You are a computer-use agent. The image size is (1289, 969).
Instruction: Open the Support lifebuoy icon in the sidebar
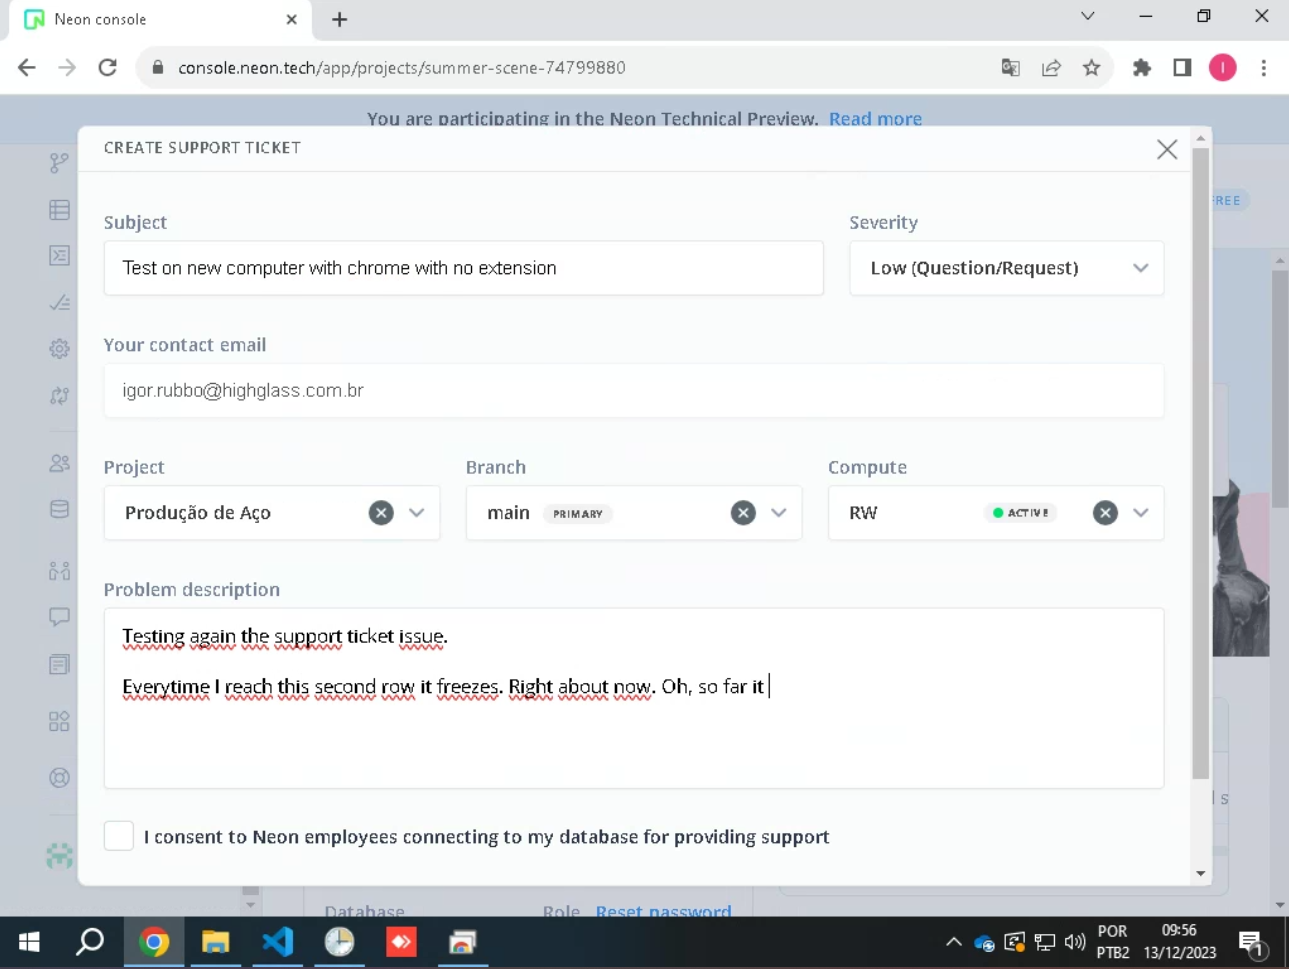coord(60,777)
